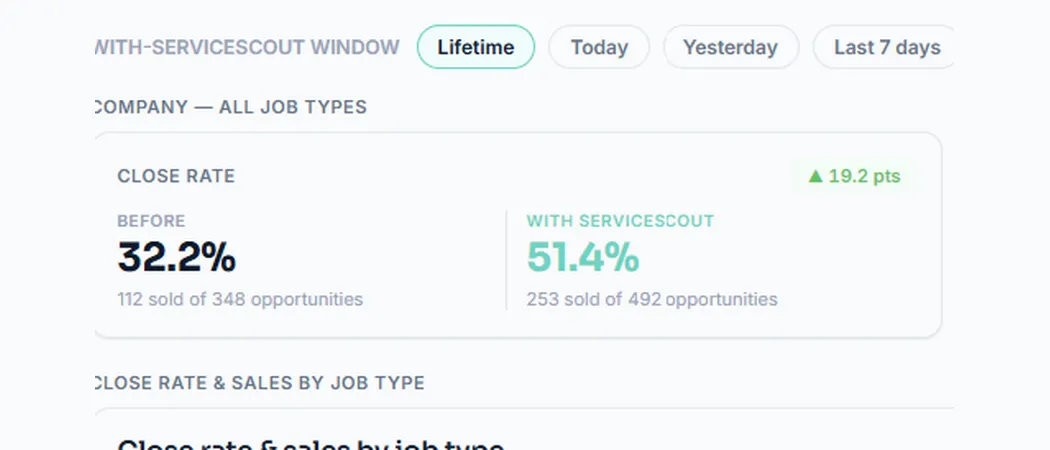Select the Last 7 days filter

point(884,48)
